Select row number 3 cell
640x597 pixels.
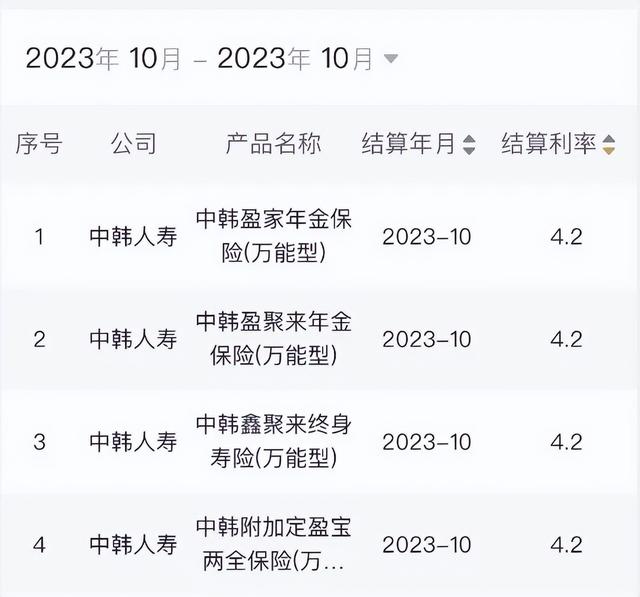[x=39, y=441]
